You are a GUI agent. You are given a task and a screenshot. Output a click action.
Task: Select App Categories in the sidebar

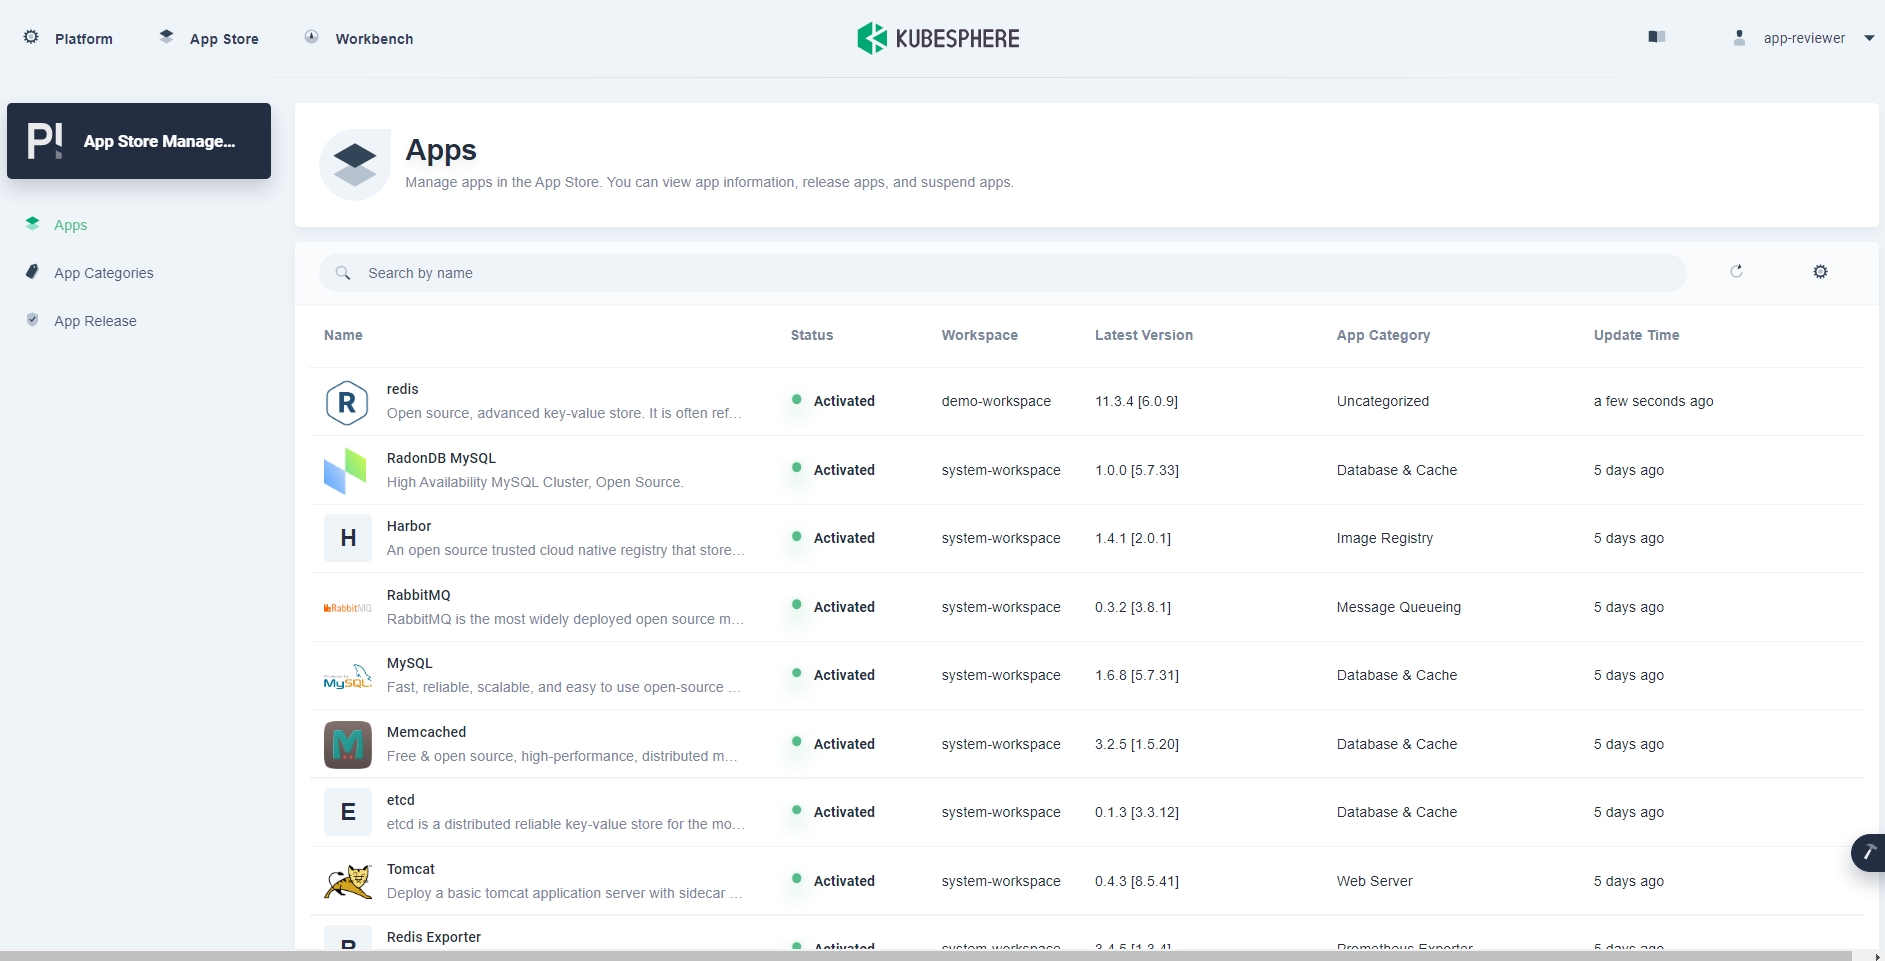coord(104,273)
